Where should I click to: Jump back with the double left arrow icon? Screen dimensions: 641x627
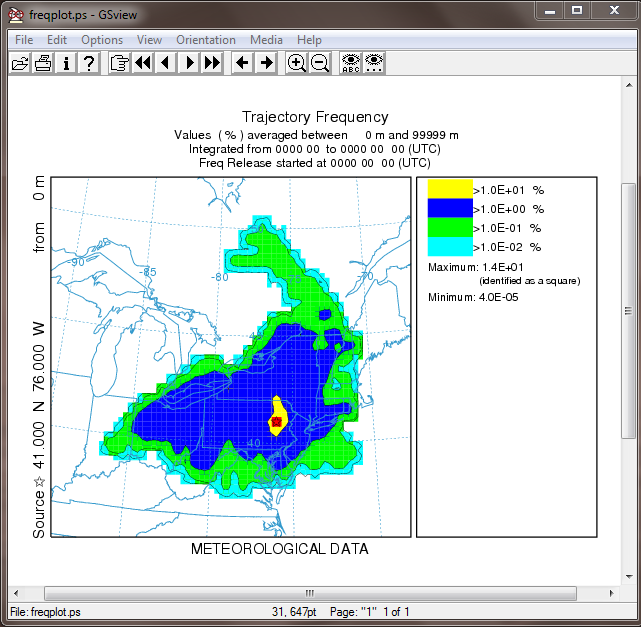143,63
